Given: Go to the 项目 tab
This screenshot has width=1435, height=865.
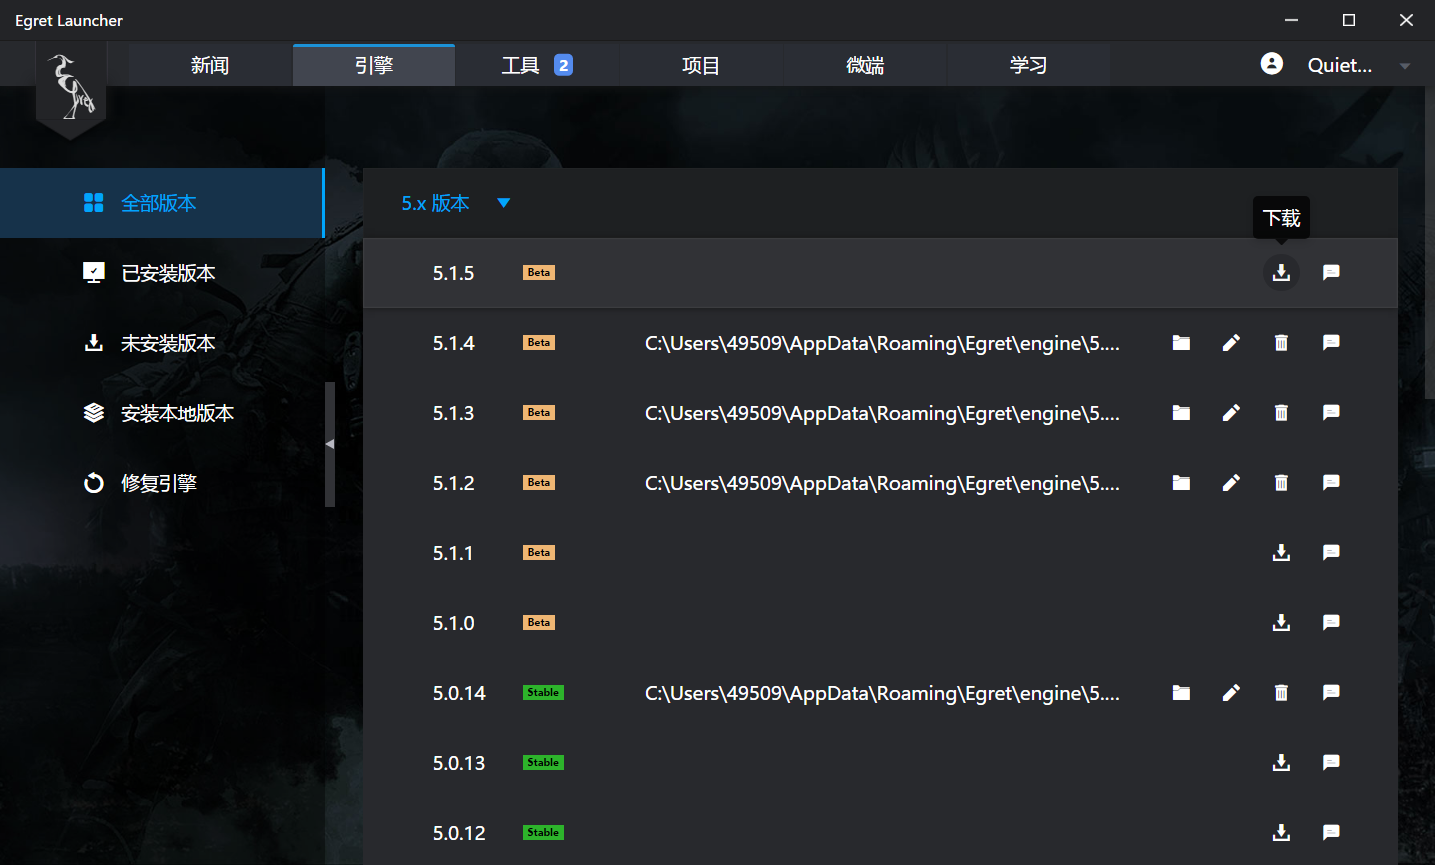Looking at the screenshot, I should 700,66.
